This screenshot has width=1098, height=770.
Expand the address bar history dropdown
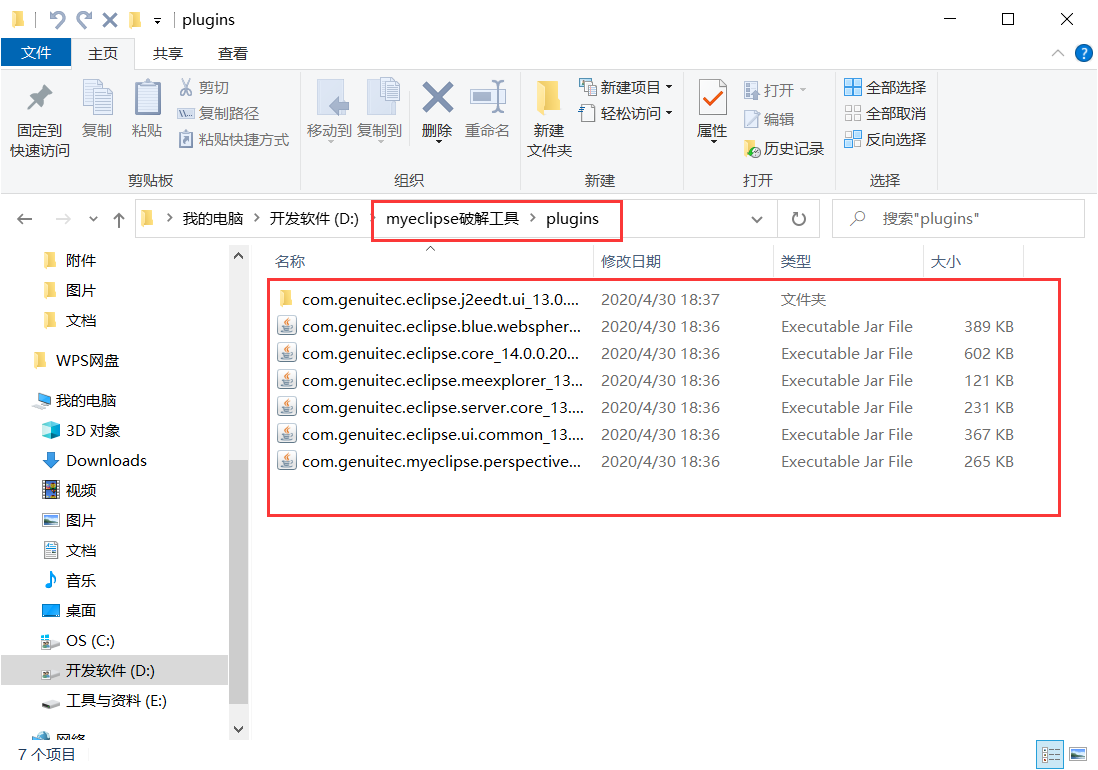757,220
